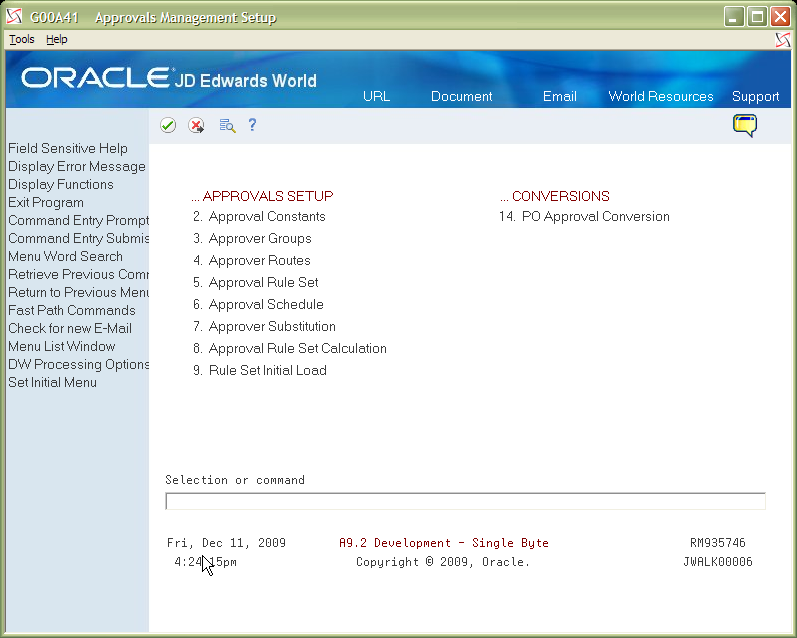
Task: Click the title bar application icon
Action: pyautogui.click(x=14, y=17)
